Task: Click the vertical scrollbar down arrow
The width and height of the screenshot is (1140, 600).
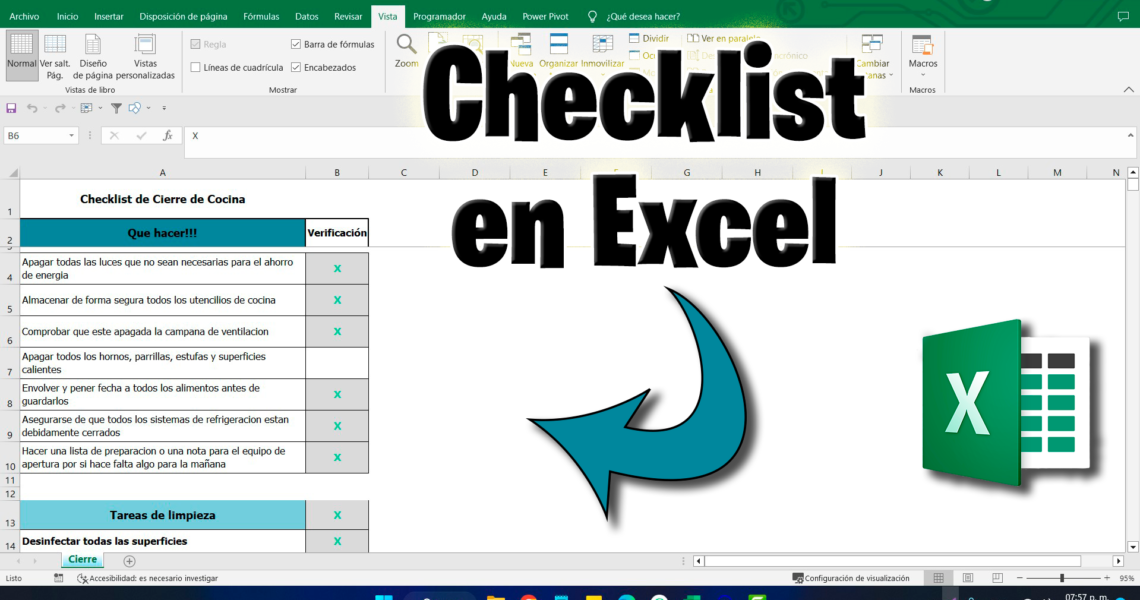Action: [x=1133, y=547]
